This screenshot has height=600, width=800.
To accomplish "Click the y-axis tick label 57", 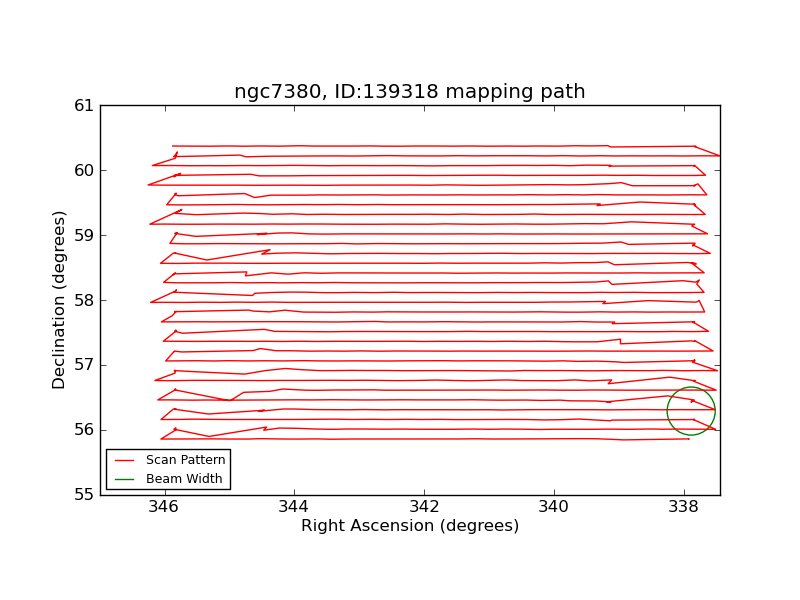I will [83, 365].
